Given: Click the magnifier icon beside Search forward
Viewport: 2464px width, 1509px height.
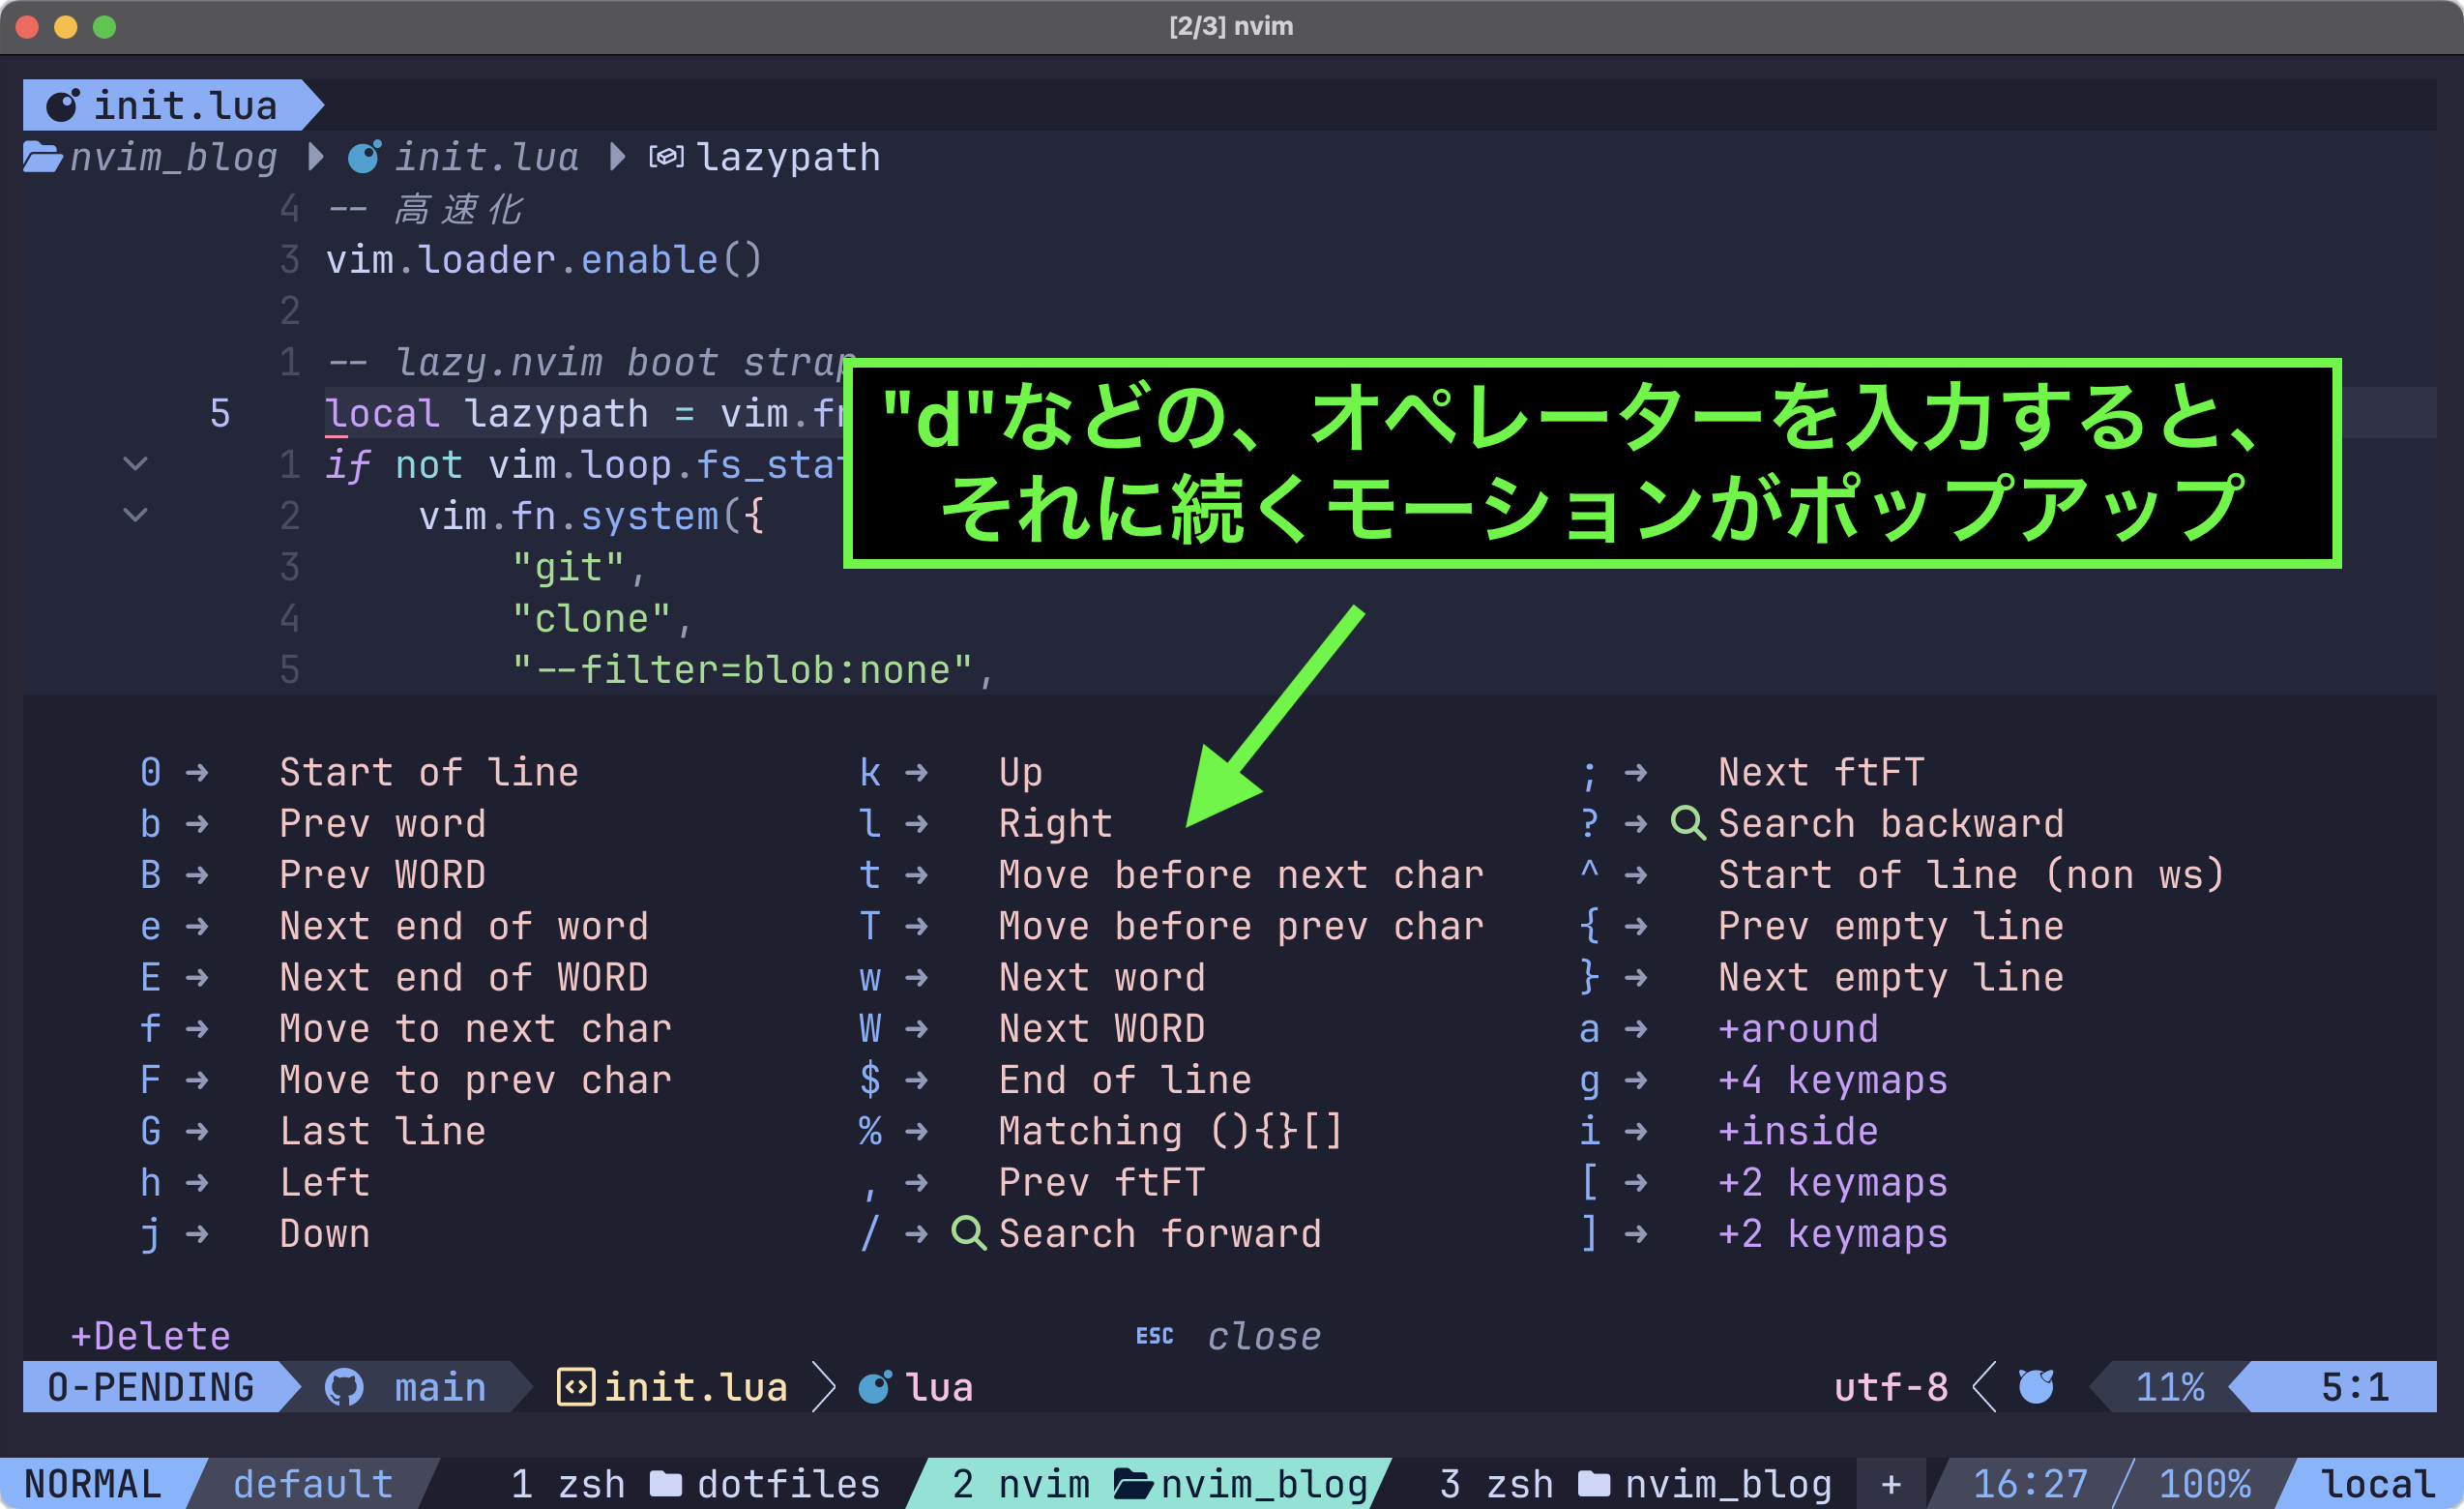Looking at the screenshot, I should (x=968, y=1233).
